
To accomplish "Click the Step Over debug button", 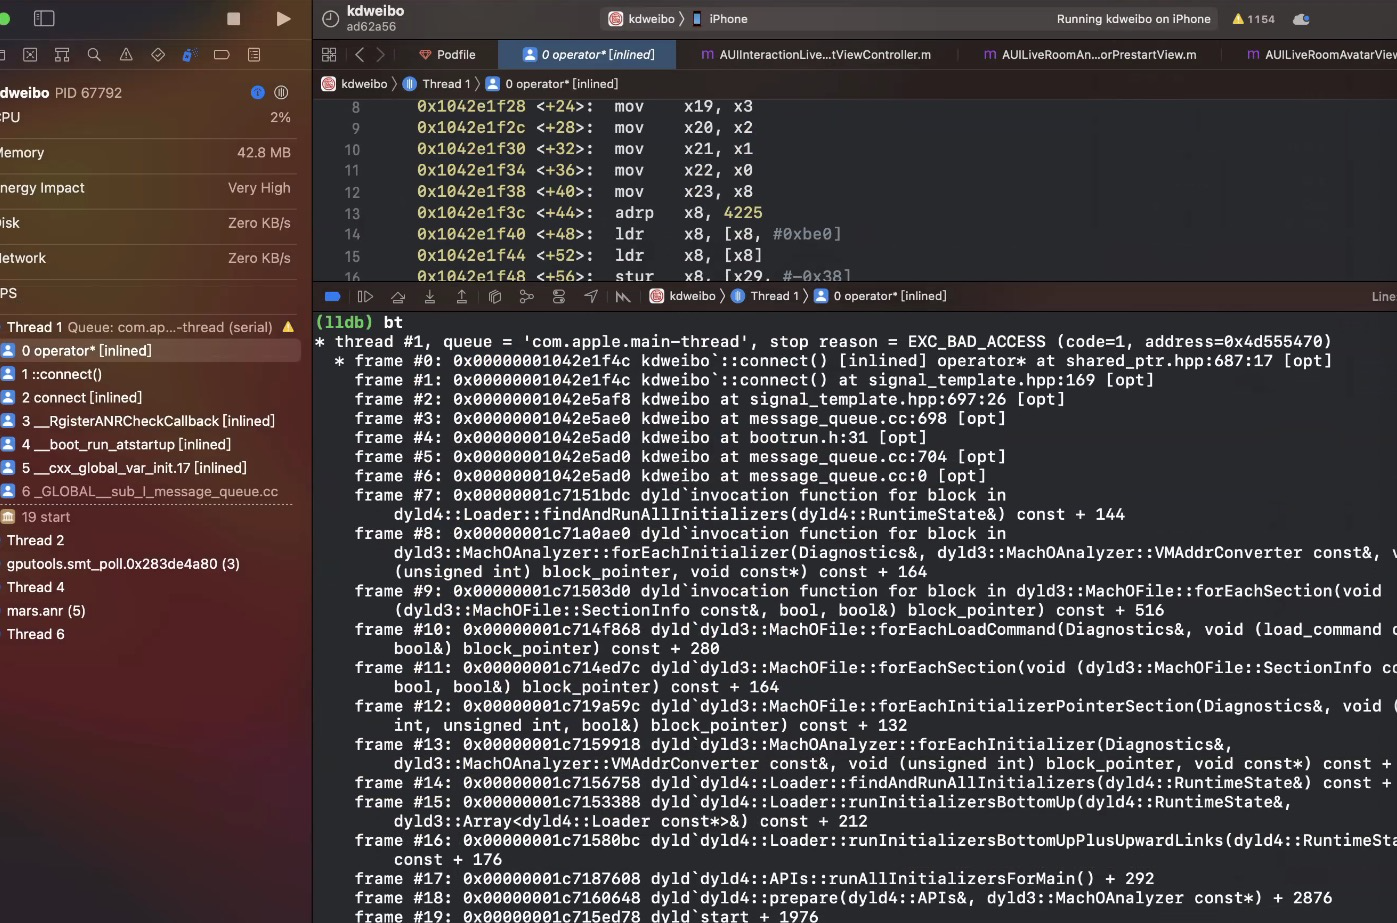I will pos(397,296).
